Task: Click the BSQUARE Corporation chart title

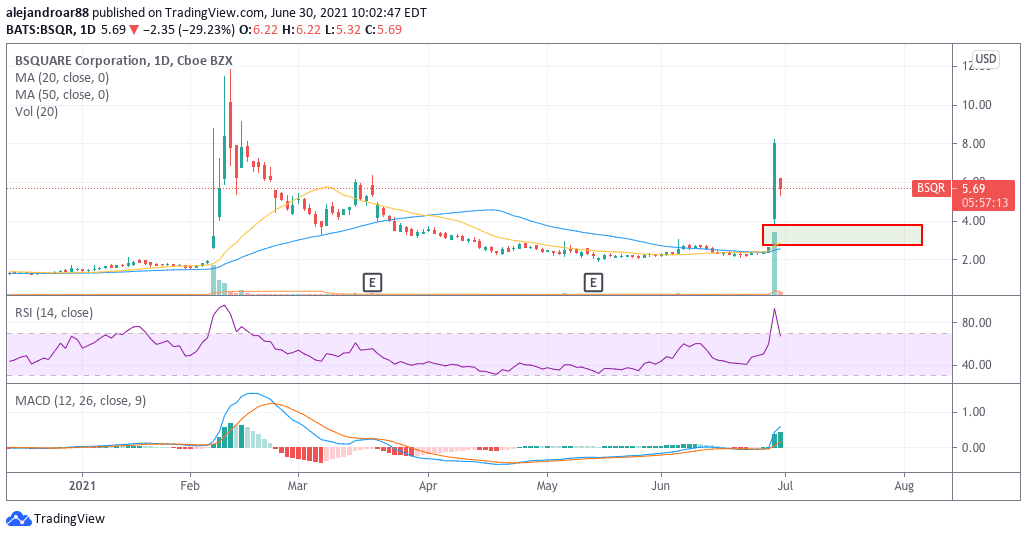Action: tap(124, 60)
